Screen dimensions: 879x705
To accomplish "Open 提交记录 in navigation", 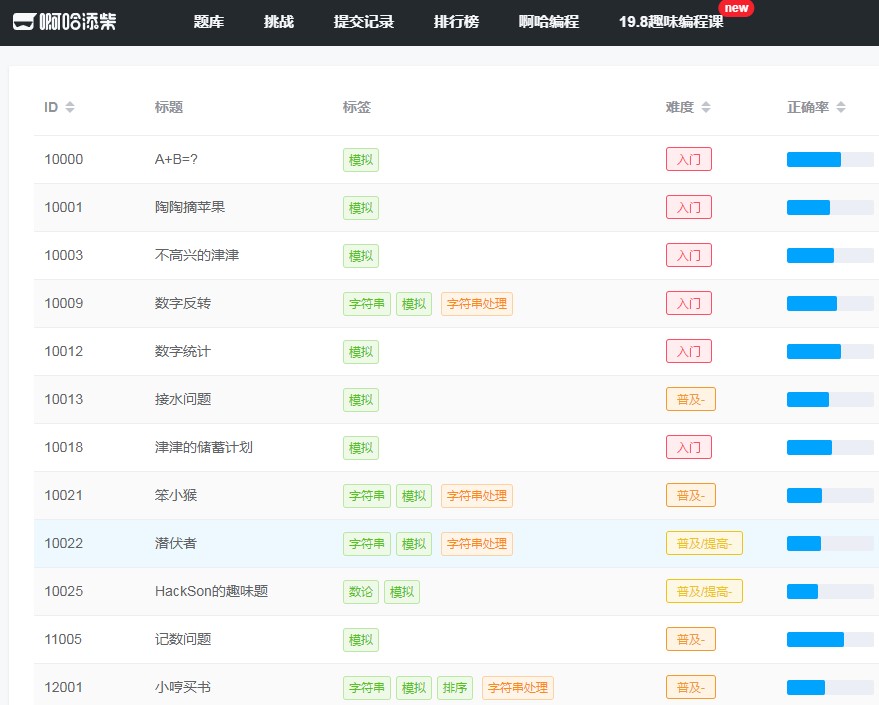I will (x=363, y=22).
